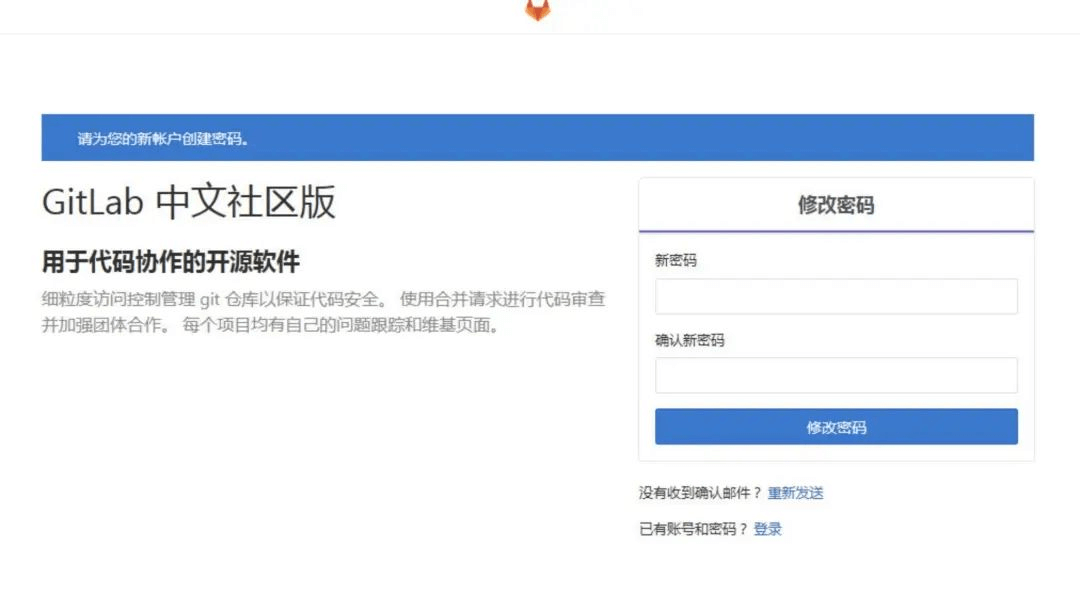Click the blue banner text 请为您的新帐户创建密码
1080x595 pixels.
click(163, 138)
